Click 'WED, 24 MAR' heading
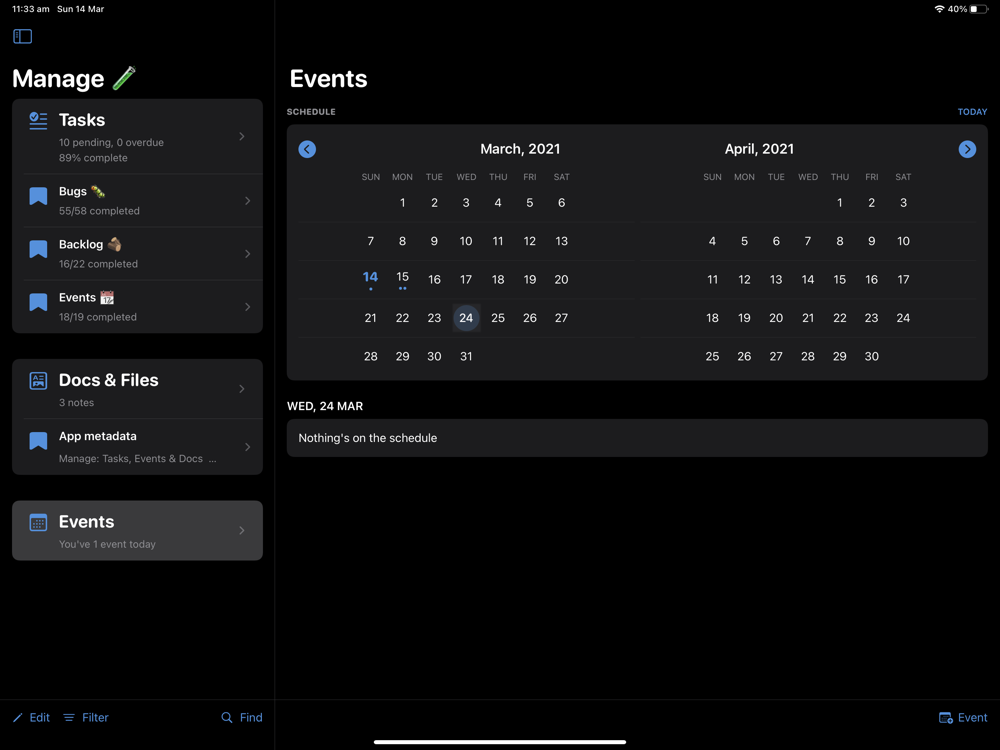The width and height of the screenshot is (1000, 750). (325, 406)
